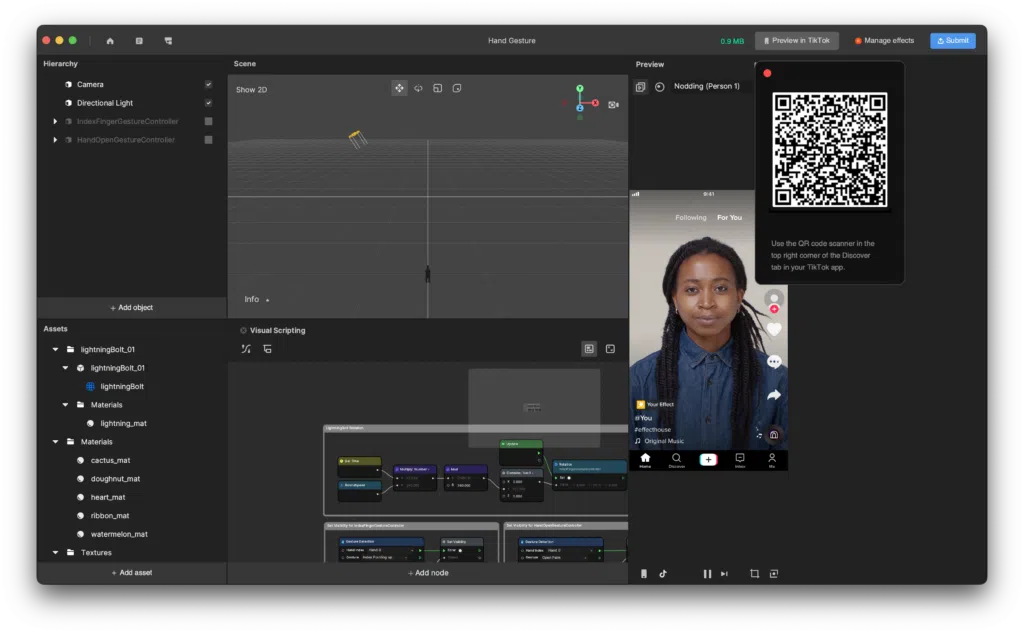This screenshot has height=633, width=1024.
Task: Open the feedback icon in the top bar
Action: (168, 40)
